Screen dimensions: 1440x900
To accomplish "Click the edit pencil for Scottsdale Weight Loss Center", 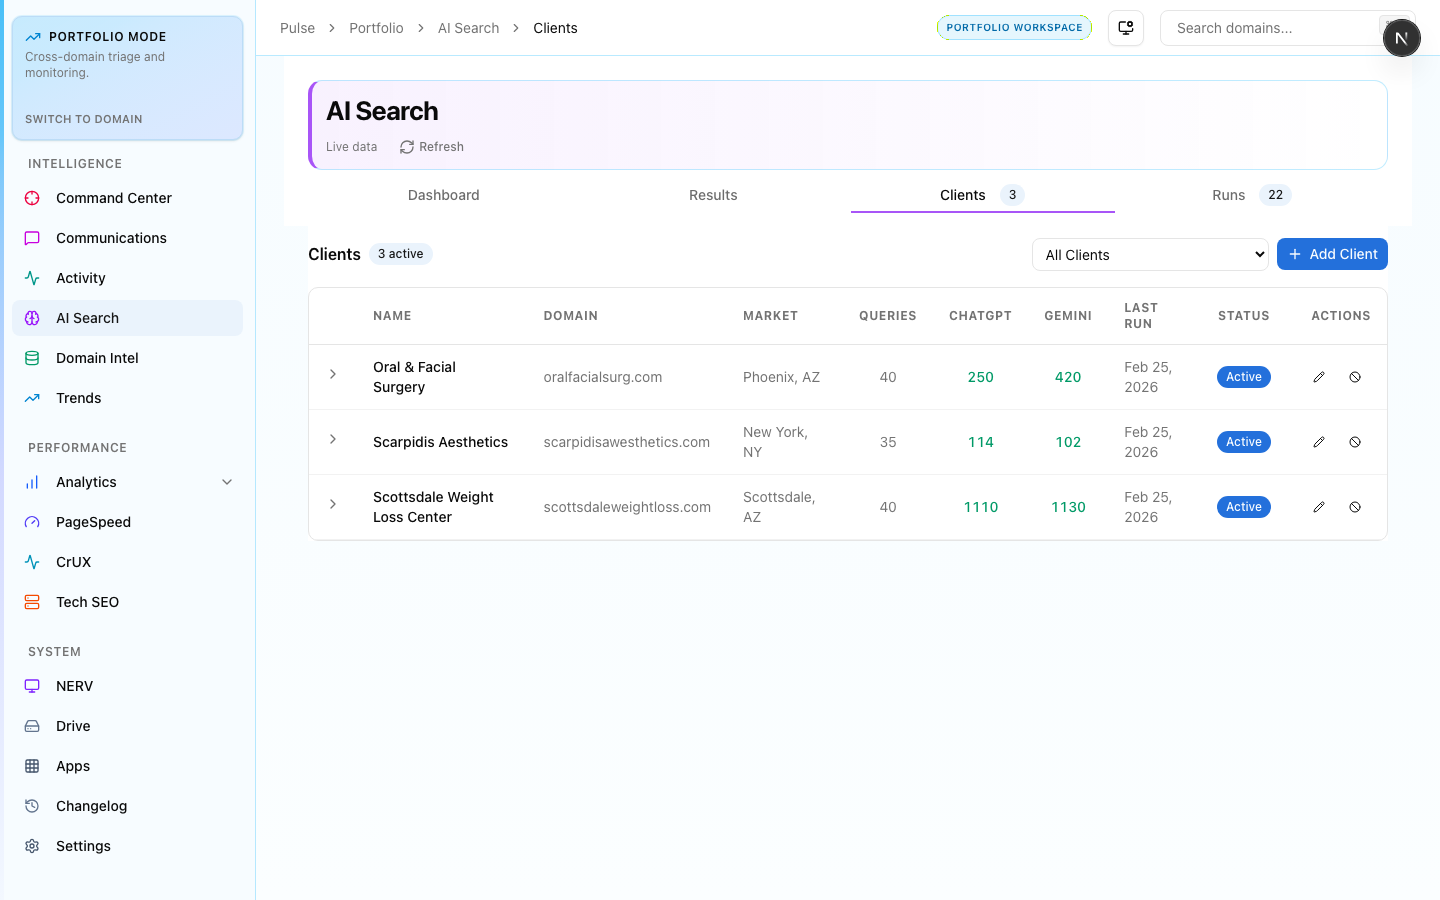I will coord(1319,507).
